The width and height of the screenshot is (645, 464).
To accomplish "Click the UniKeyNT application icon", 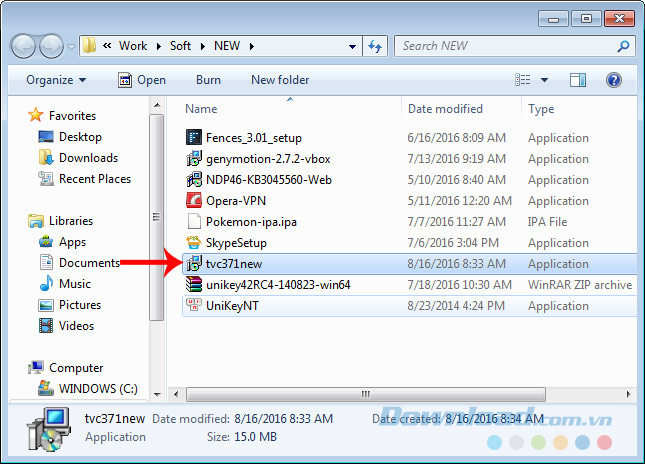I will [x=194, y=305].
